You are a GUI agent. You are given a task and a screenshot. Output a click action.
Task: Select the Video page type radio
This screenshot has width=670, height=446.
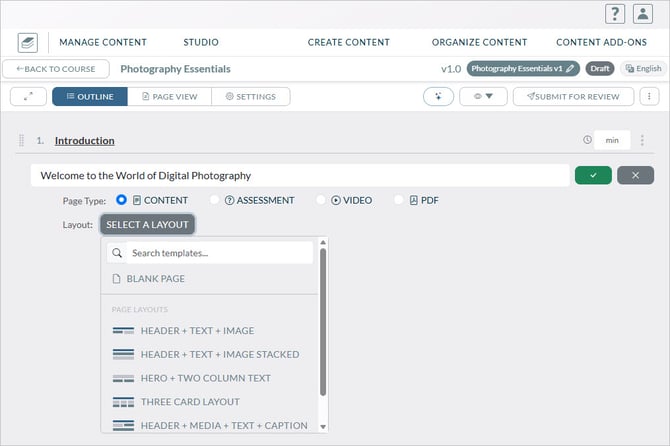(x=320, y=200)
